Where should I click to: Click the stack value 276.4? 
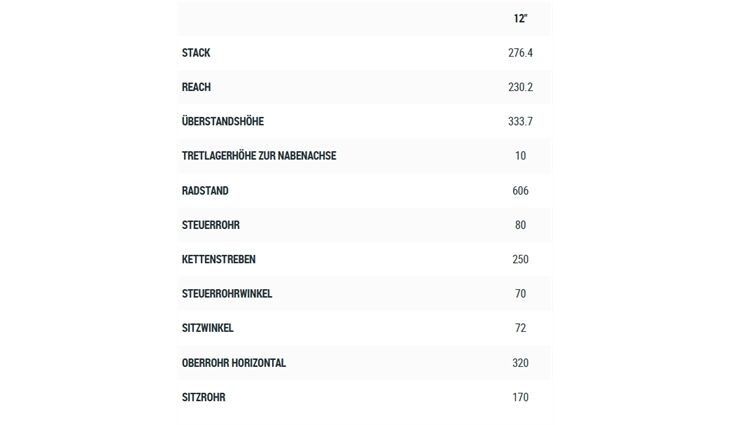[520, 53]
